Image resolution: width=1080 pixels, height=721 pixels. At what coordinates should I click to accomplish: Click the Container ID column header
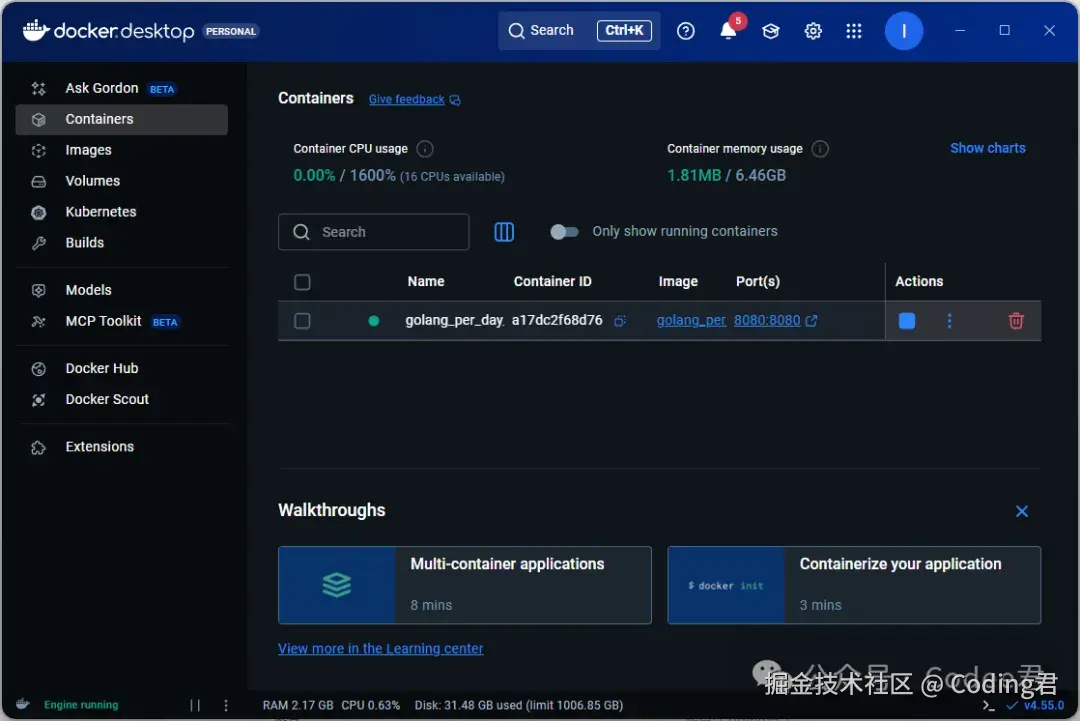click(552, 282)
